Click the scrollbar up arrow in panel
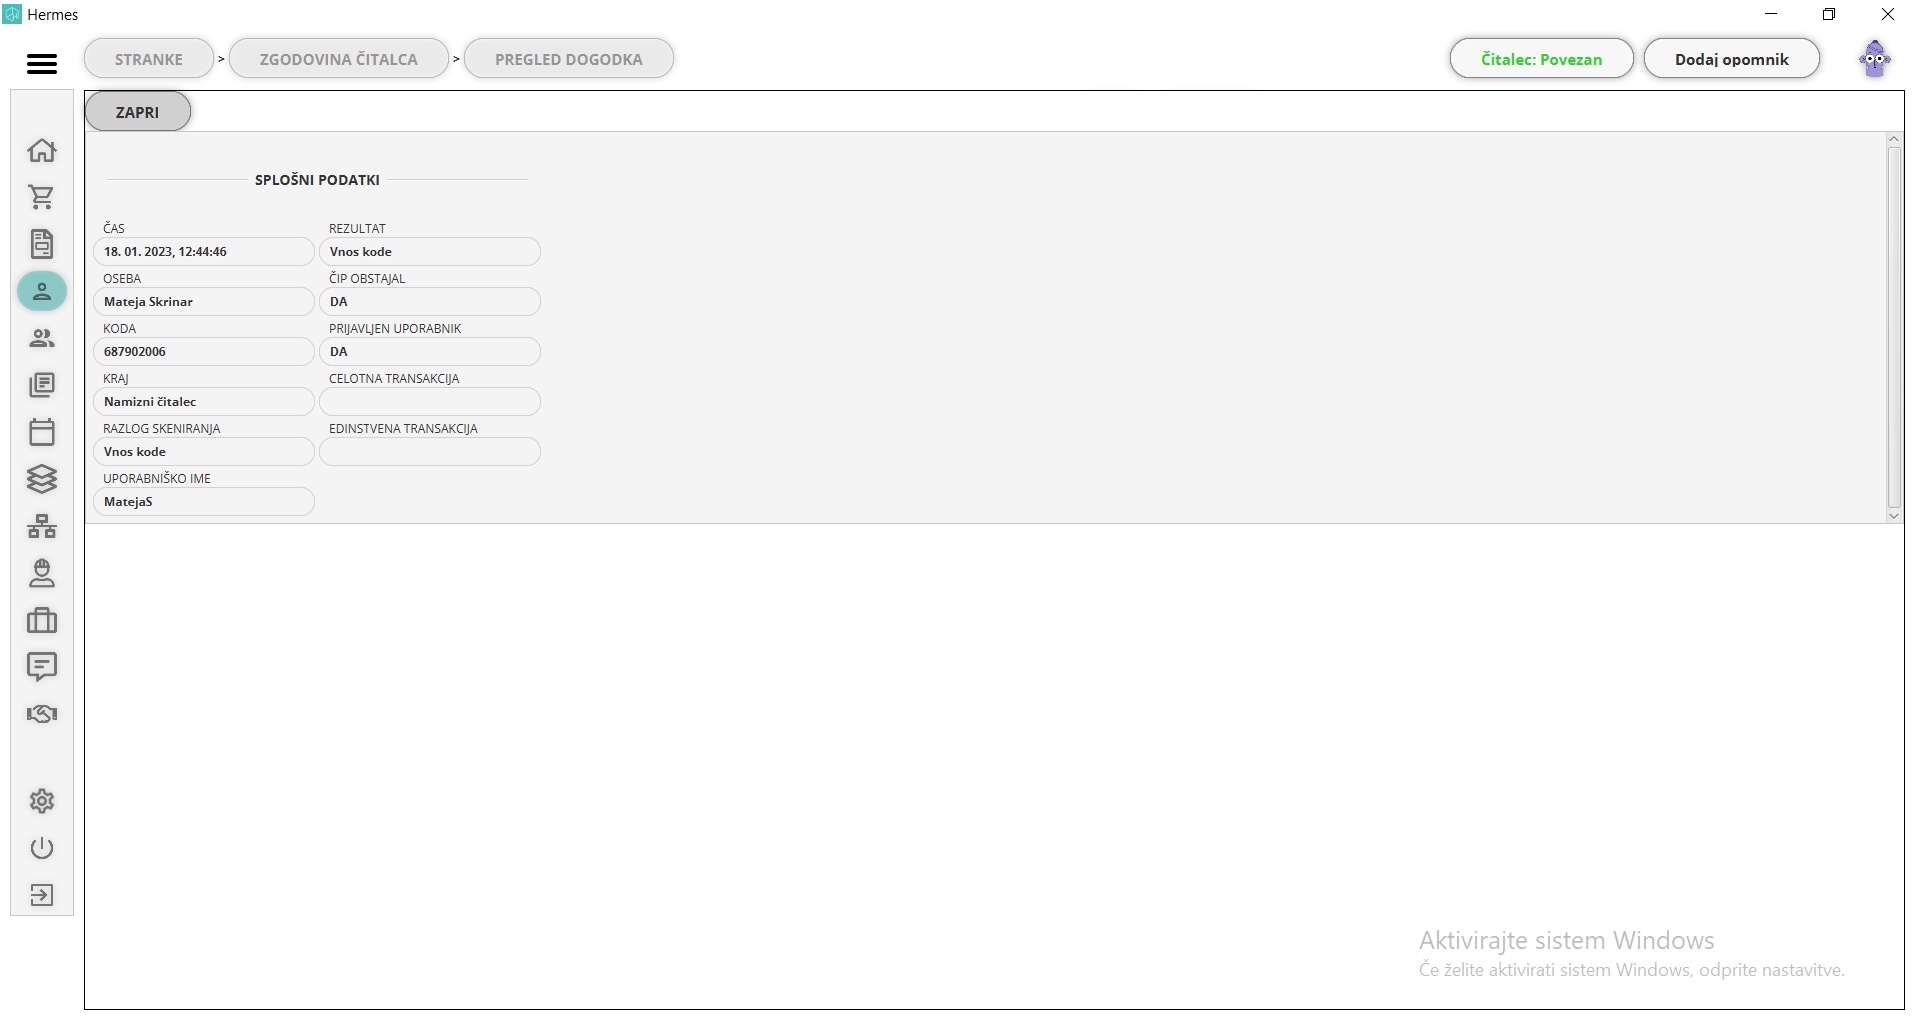 (1894, 139)
